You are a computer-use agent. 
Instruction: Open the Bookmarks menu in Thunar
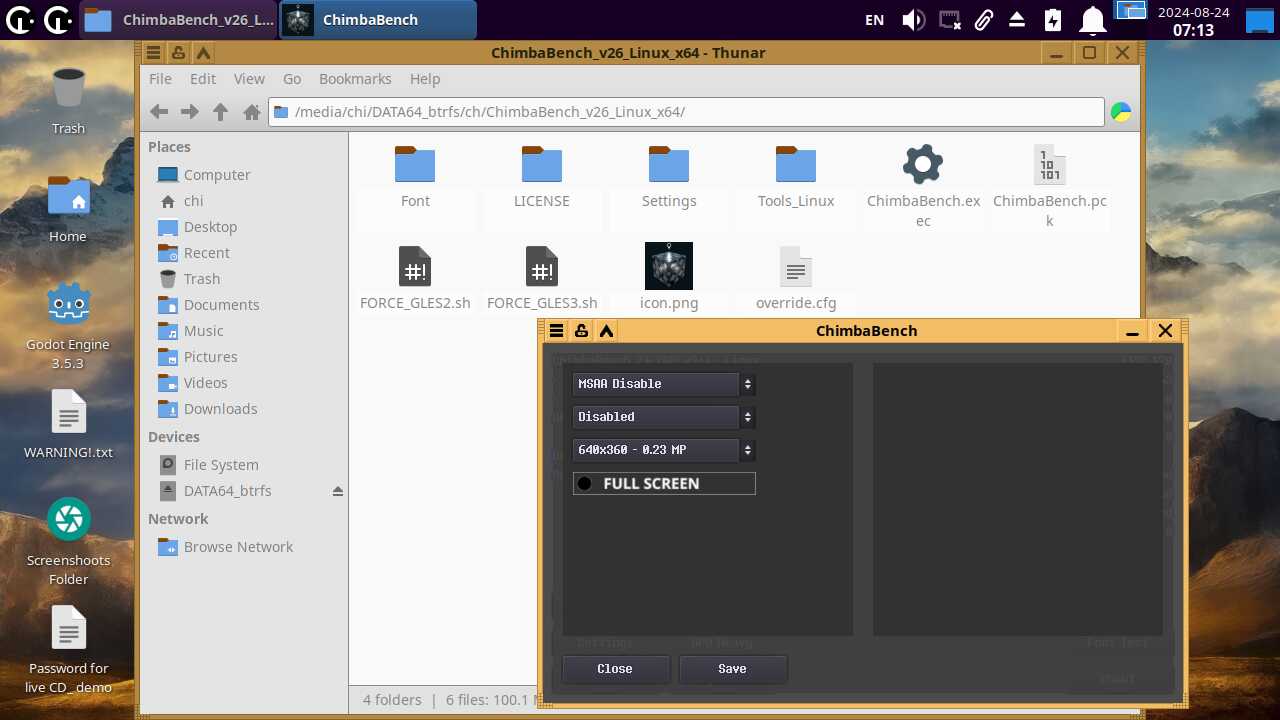tap(355, 79)
